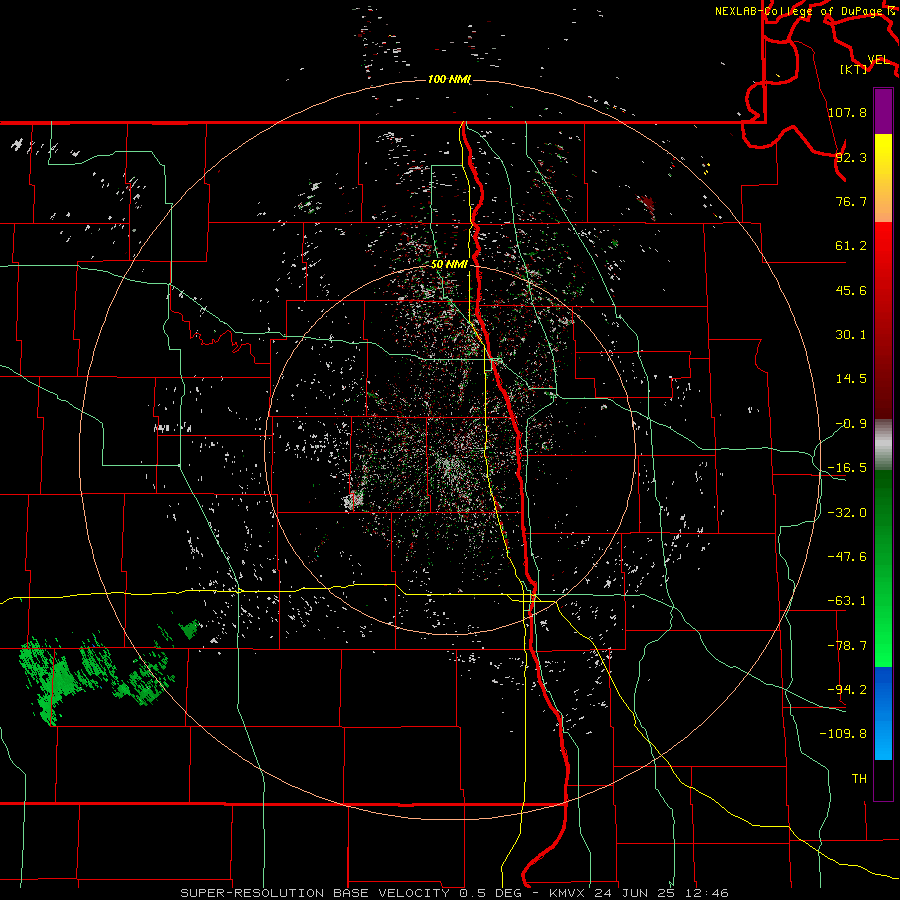Screen dimensions: 900x900
Task: Click the 50 NMI range ring label
Action: click(x=449, y=265)
